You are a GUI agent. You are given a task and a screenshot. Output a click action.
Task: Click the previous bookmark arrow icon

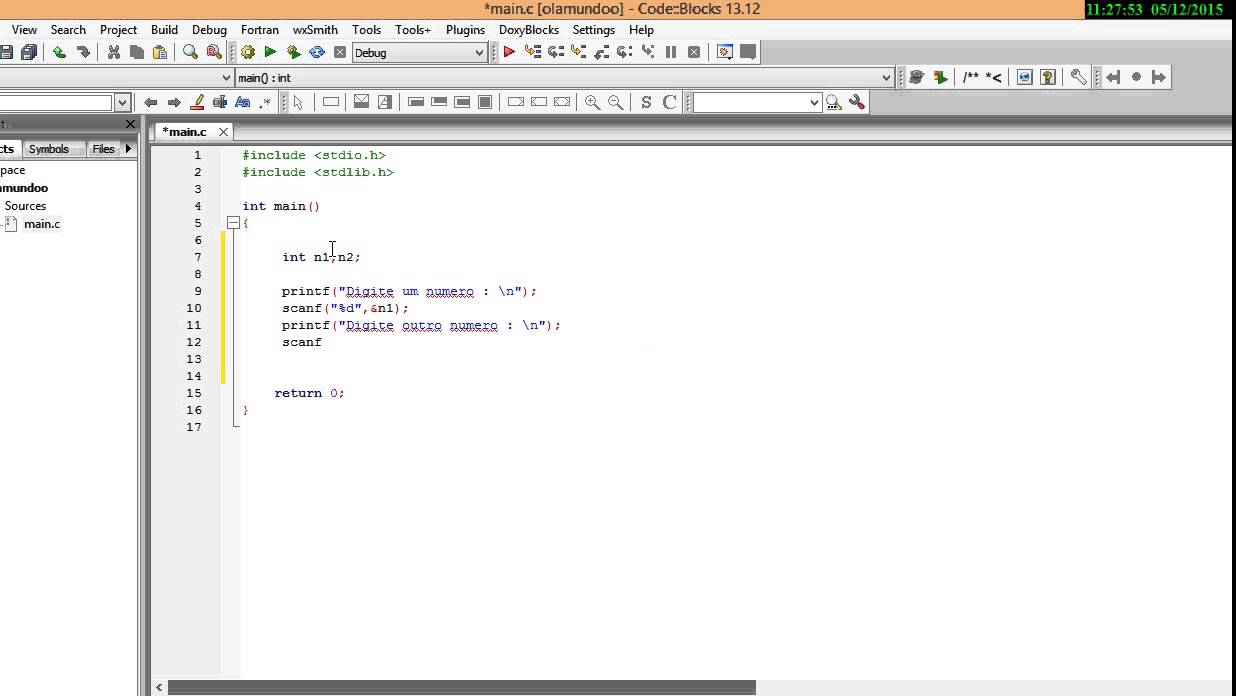click(x=1113, y=77)
